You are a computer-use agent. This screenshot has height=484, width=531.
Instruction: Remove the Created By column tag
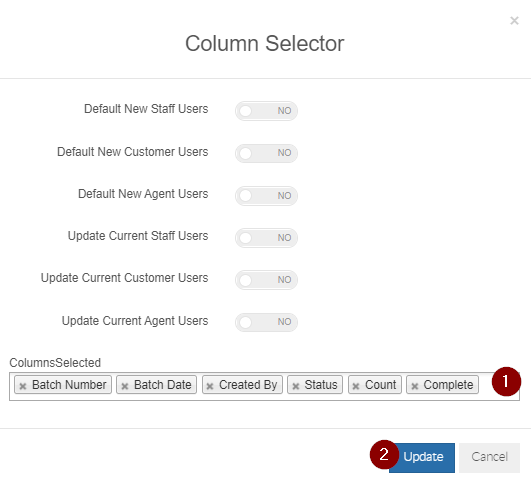click(210, 386)
